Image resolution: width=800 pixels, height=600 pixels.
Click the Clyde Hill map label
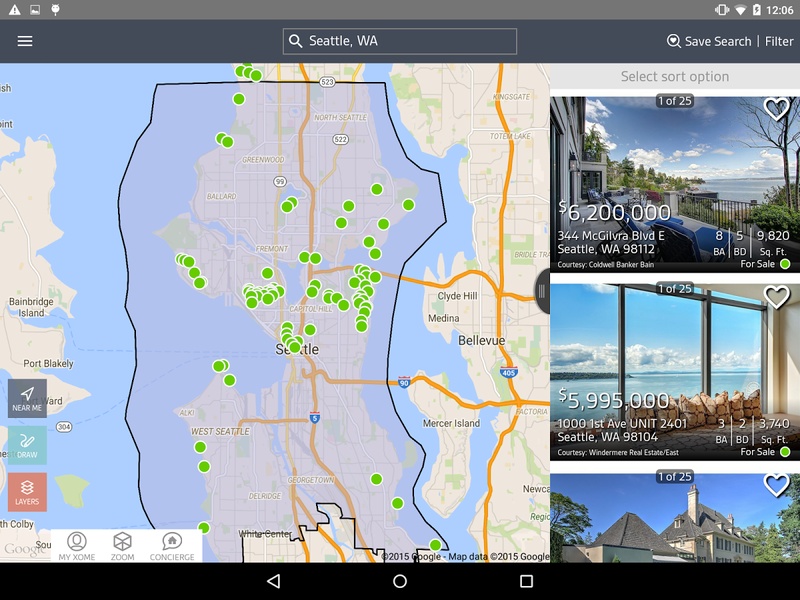click(457, 296)
